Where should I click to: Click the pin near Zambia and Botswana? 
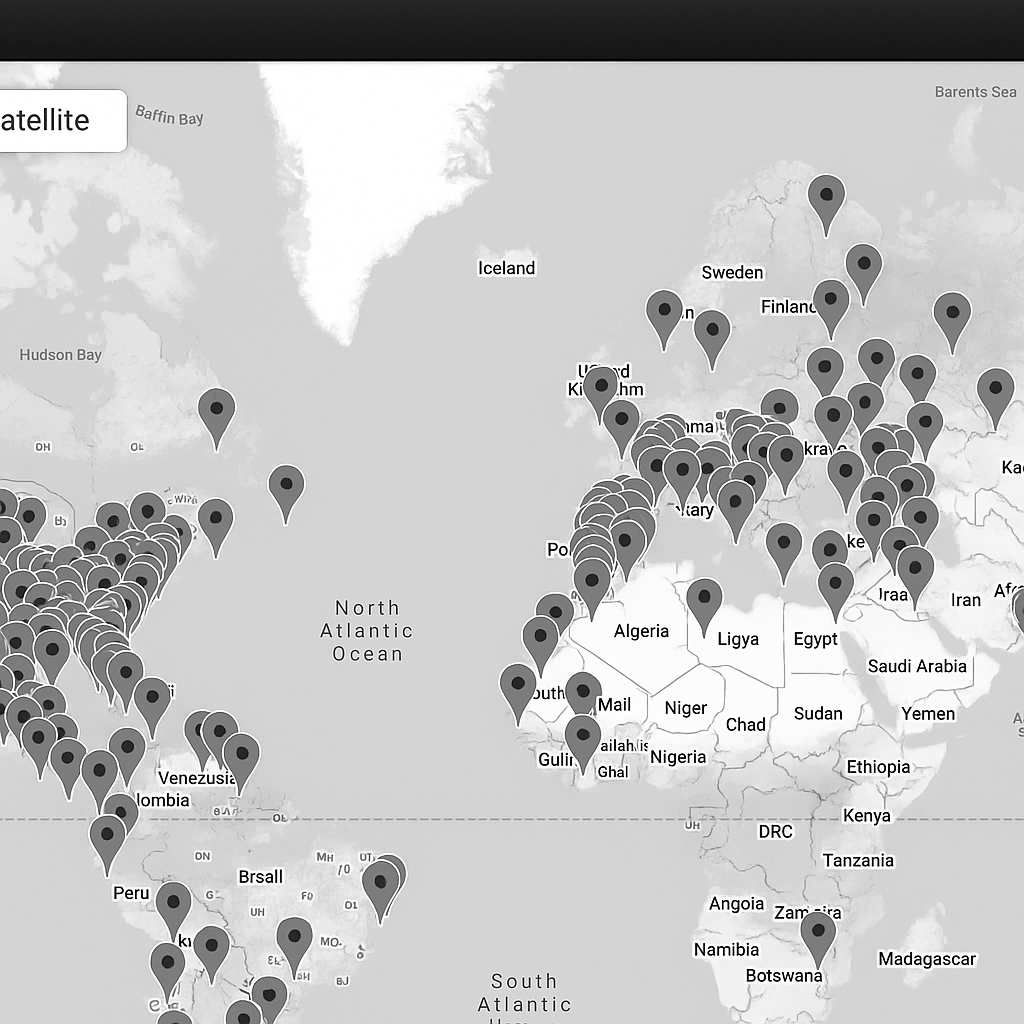tap(818, 935)
